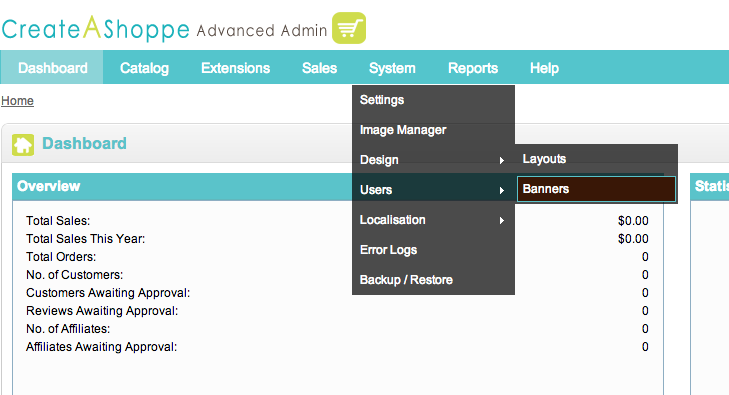Screen dimensions: 729x395
Task: Click the green Dashboard home icon
Action: (x=23, y=145)
